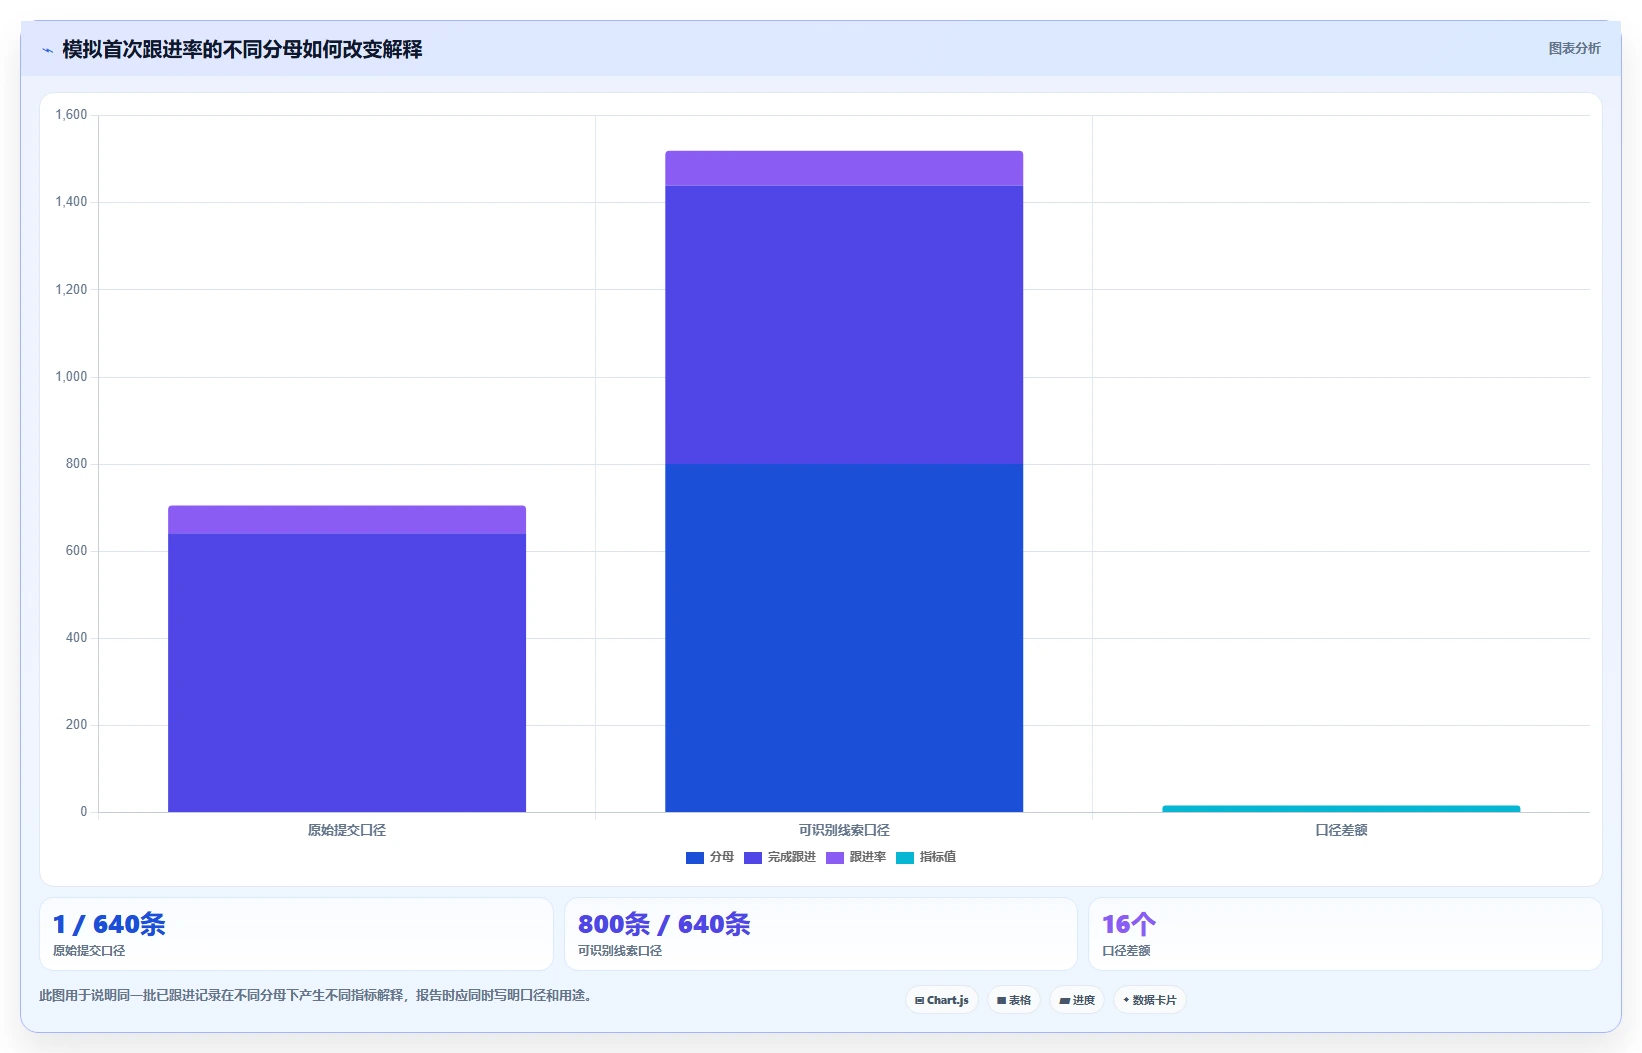Click the 1,600 y-axis tick label
This screenshot has height=1053, width=1642.
(71, 115)
